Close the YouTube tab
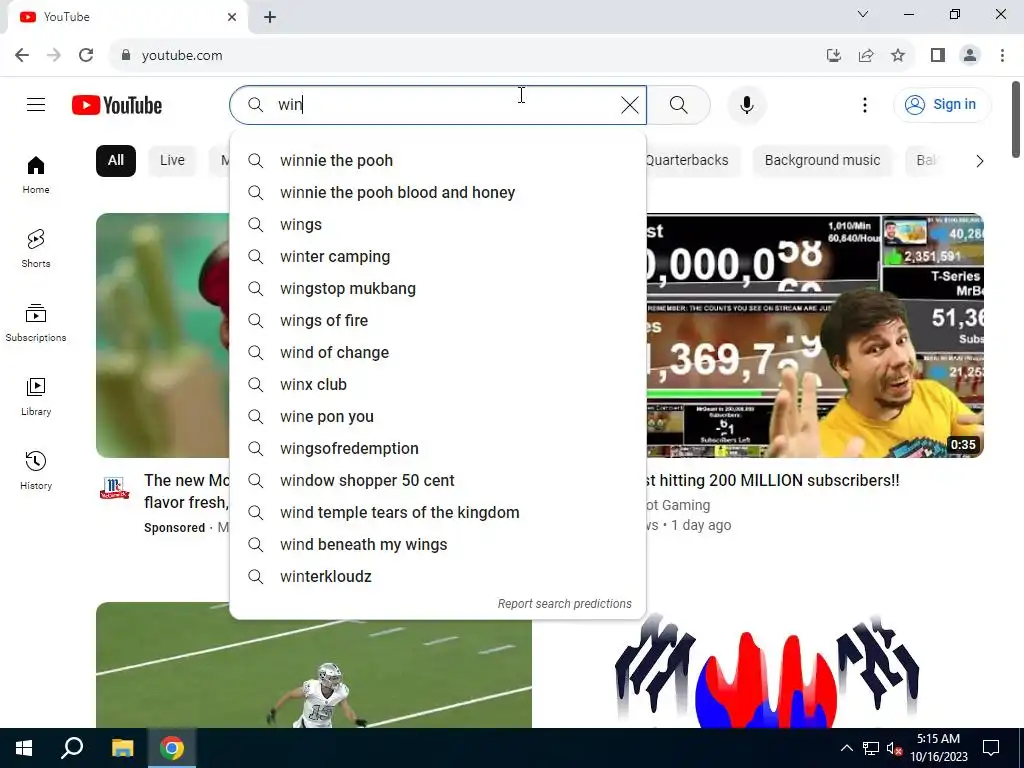The image size is (1024, 768). (232, 17)
